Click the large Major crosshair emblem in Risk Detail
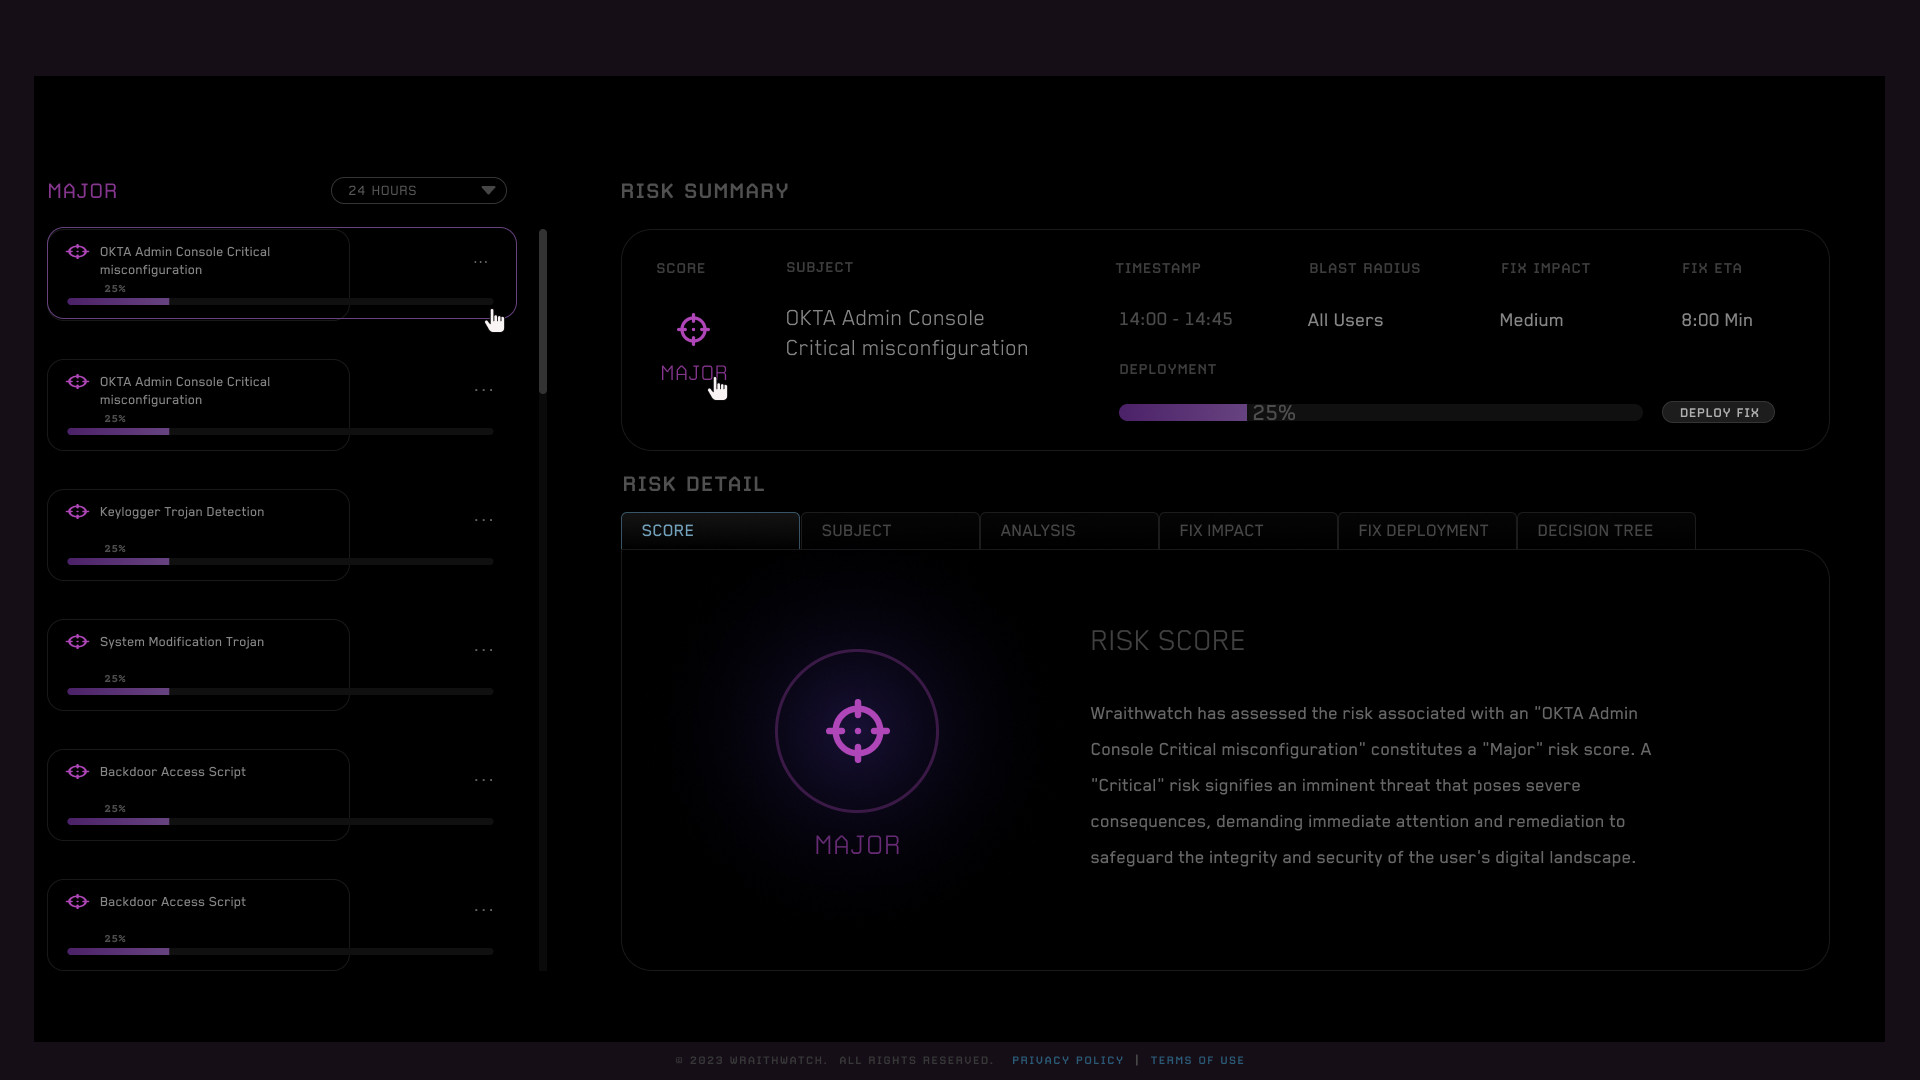This screenshot has width=1920, height=1080. (857, 731)
